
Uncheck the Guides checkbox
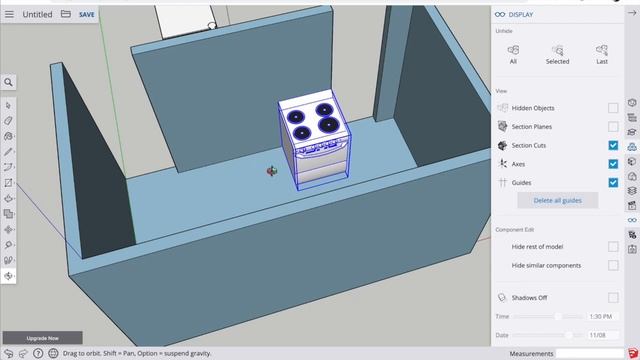613,182
